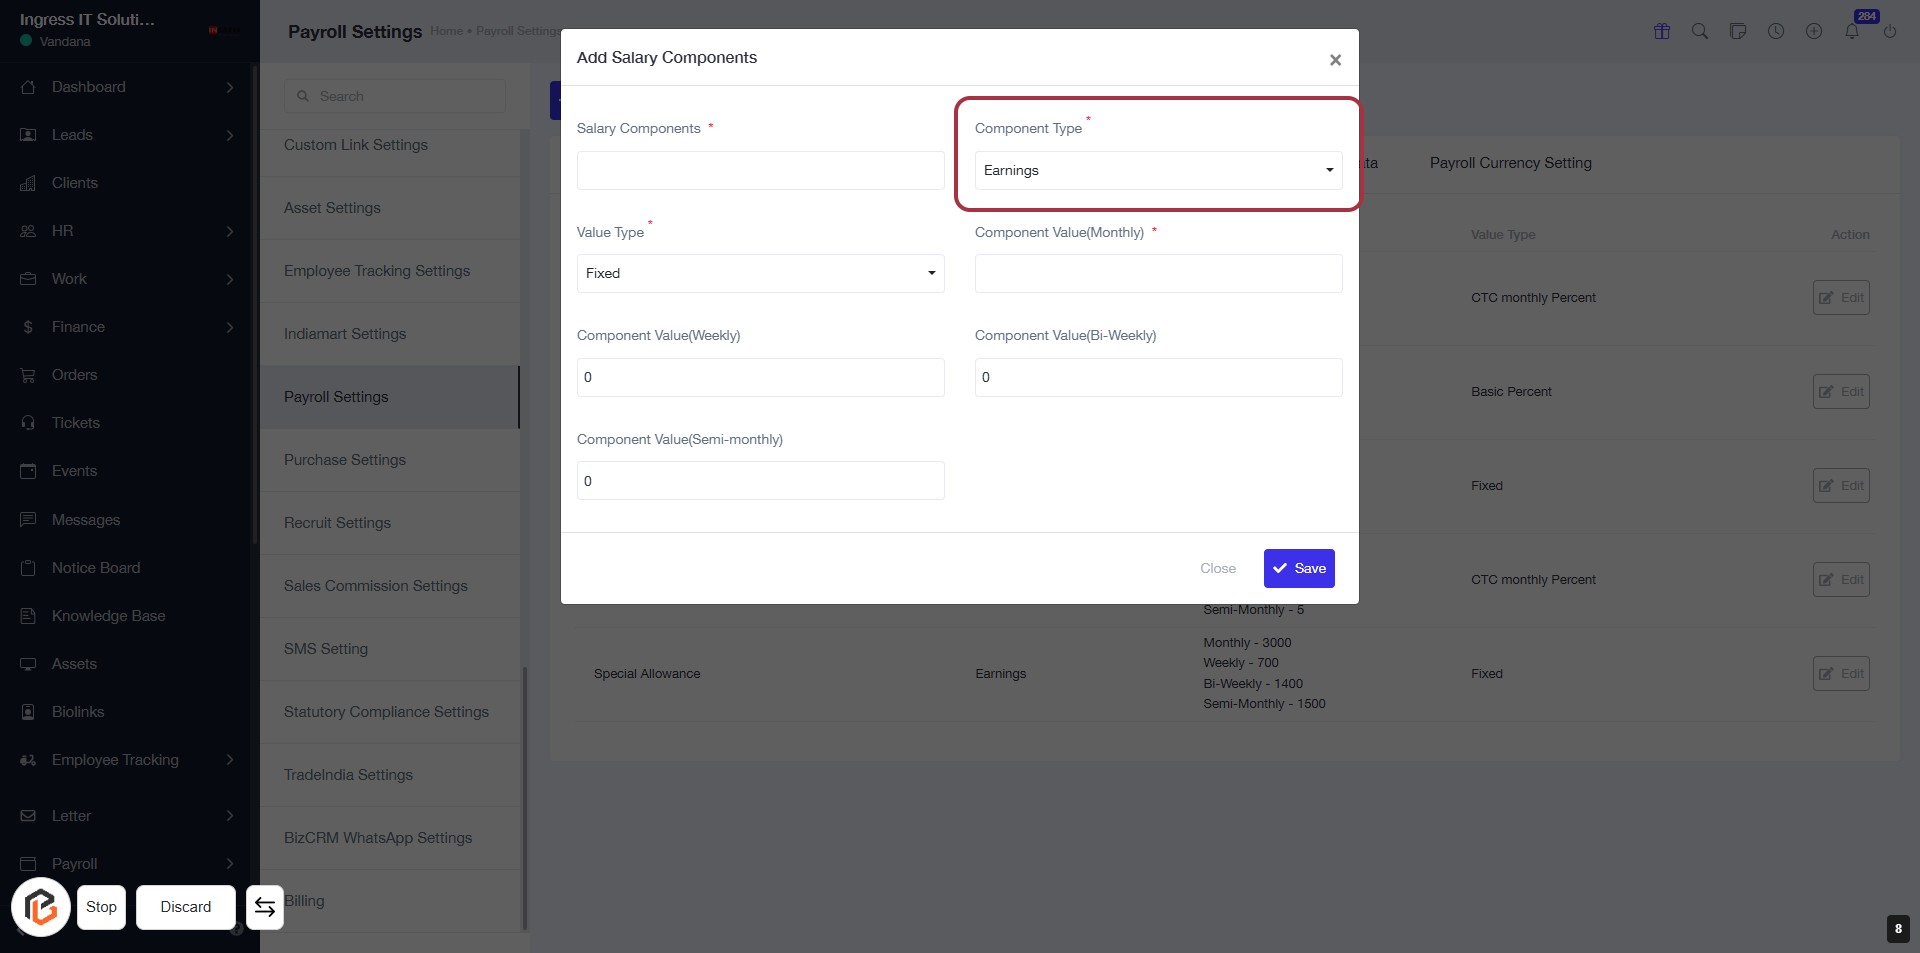
Task: Click the power logout icon
Action: click(1890, 31)
